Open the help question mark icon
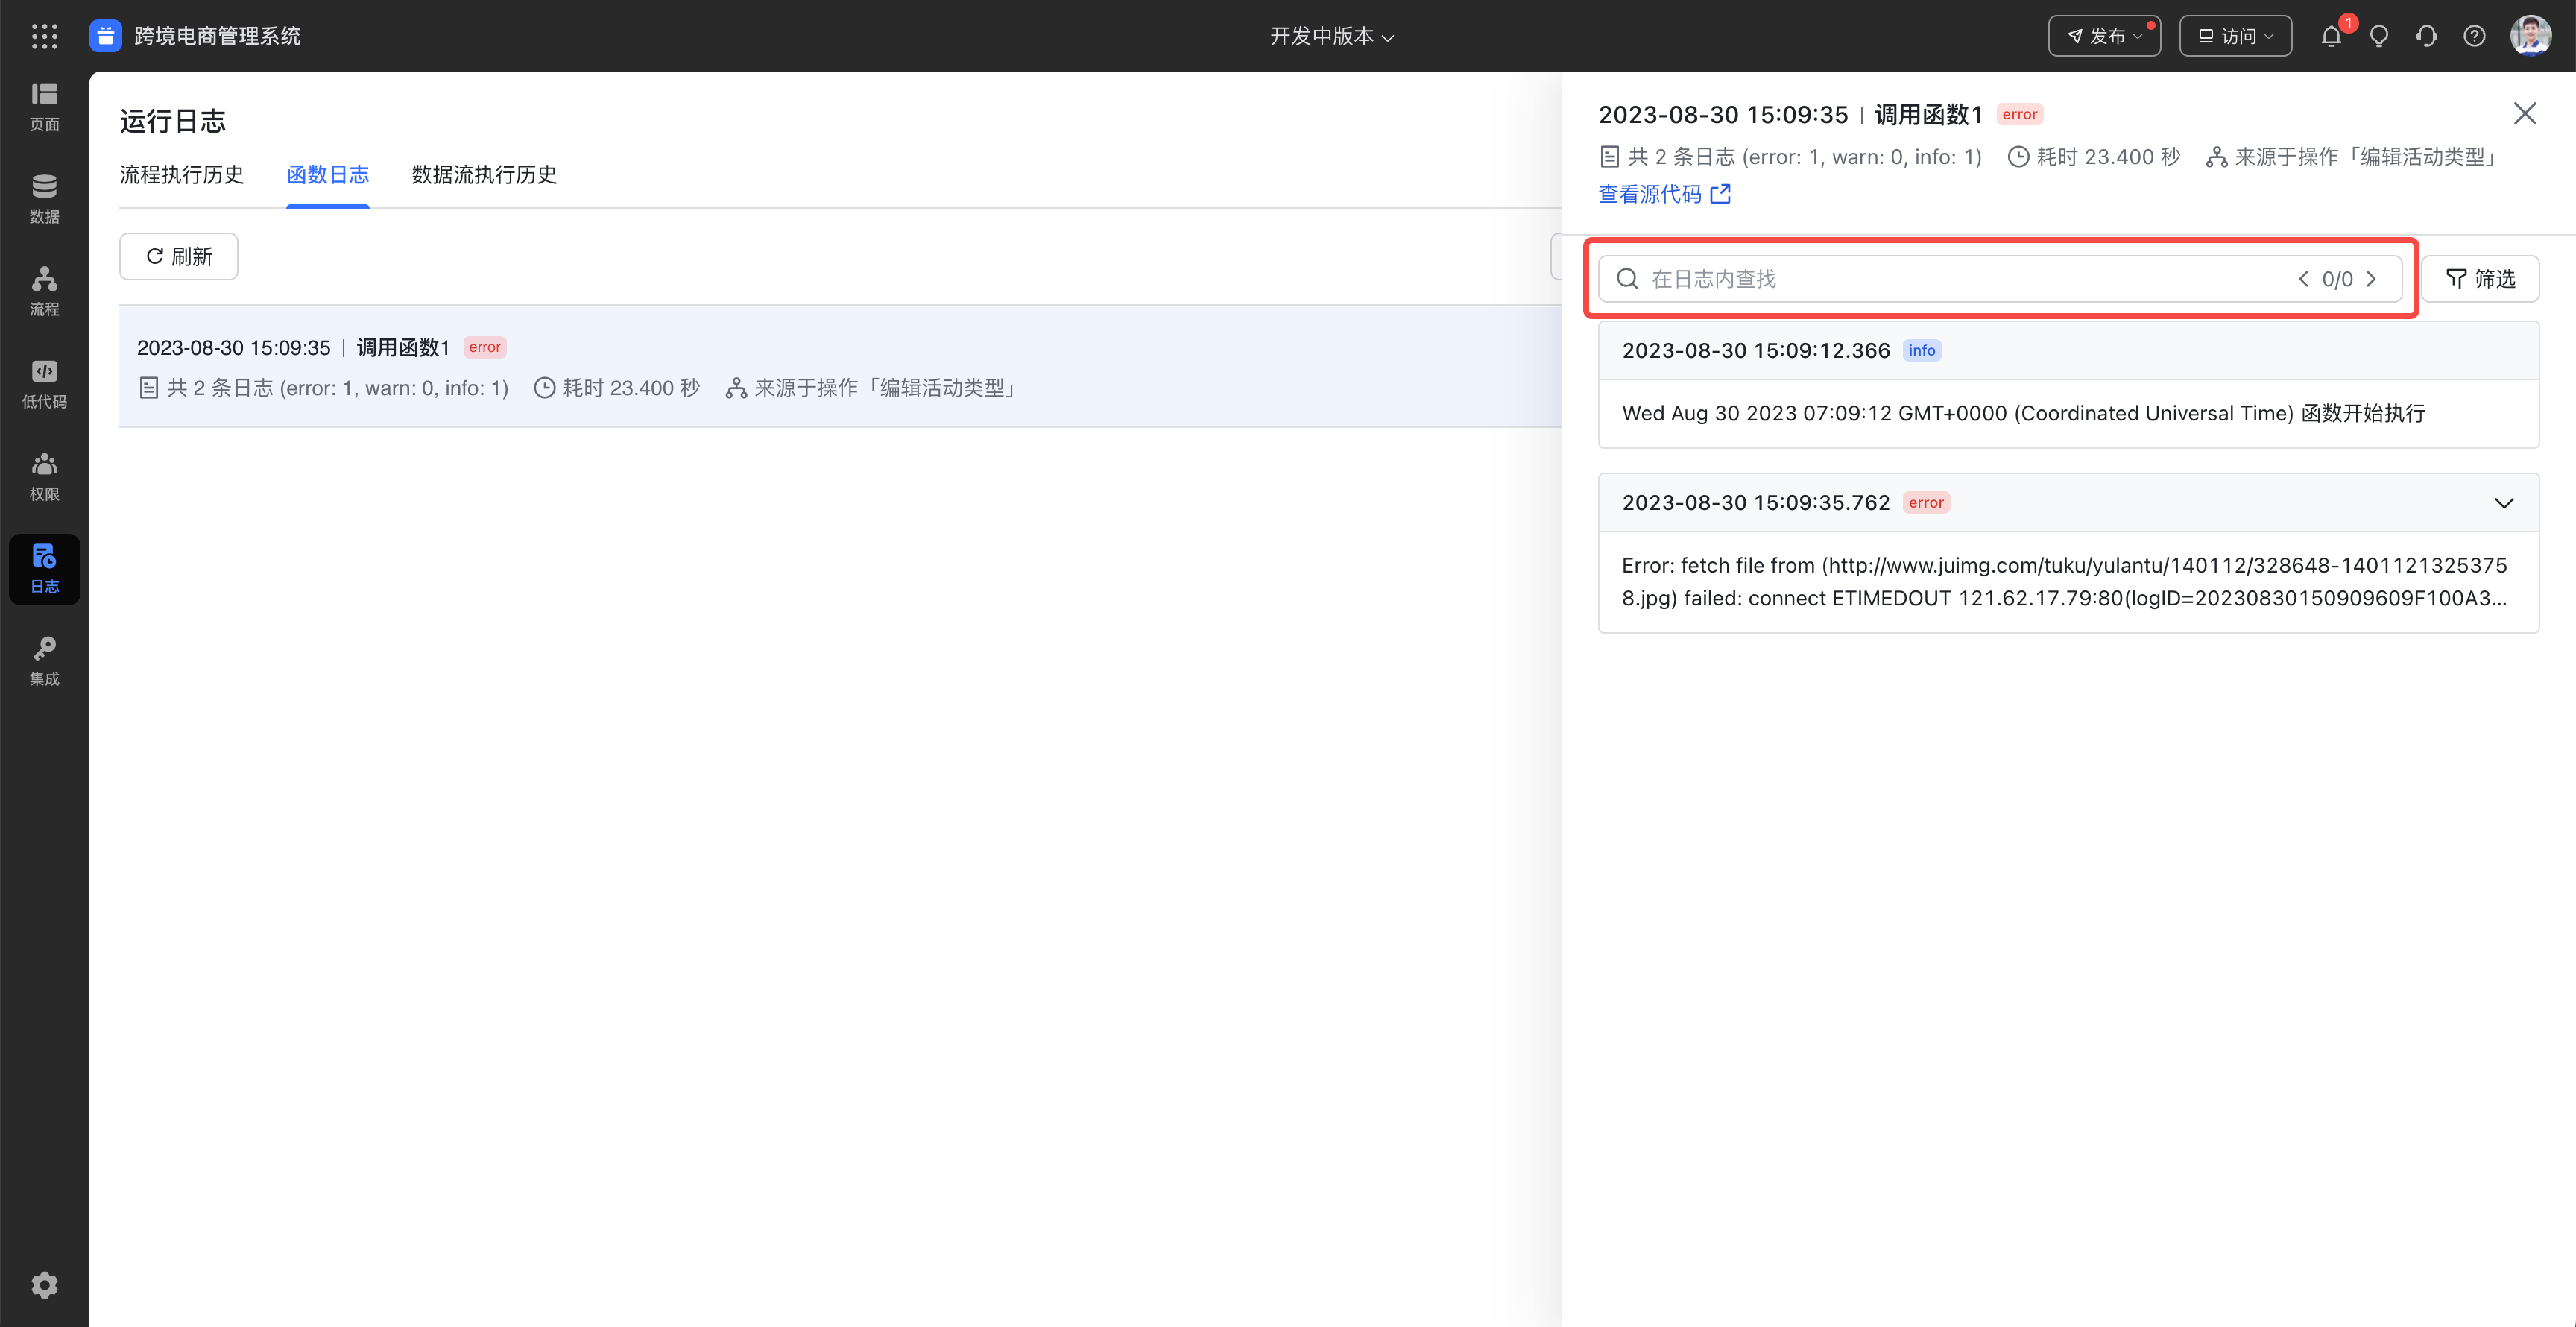Viewport: 2576px width, 1327px height. click(2474, 36)
